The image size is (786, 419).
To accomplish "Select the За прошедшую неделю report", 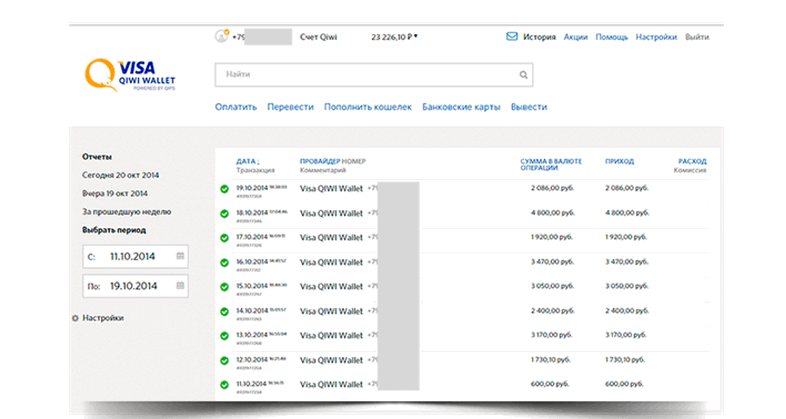I will (126, 211).
